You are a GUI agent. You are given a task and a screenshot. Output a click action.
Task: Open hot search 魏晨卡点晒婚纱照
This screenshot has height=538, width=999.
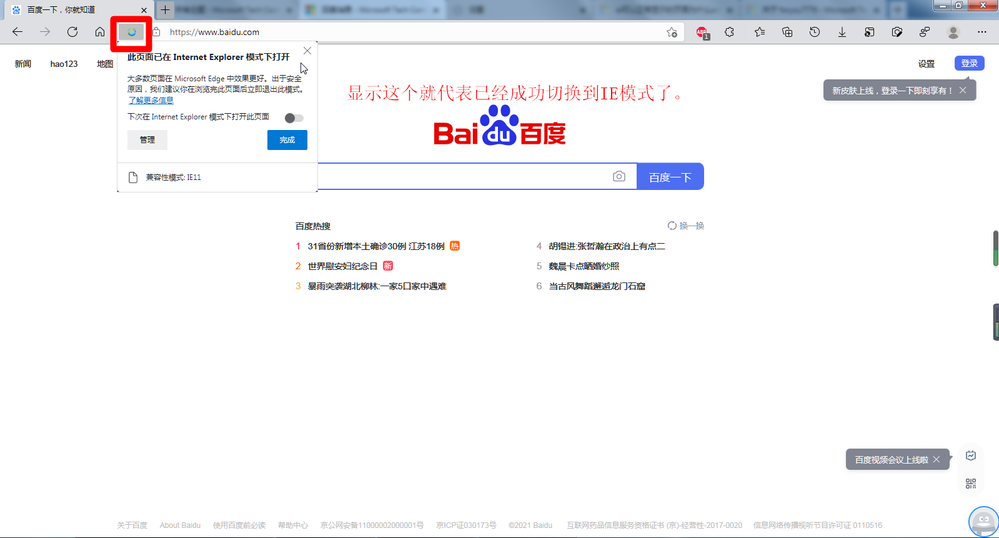584,266
